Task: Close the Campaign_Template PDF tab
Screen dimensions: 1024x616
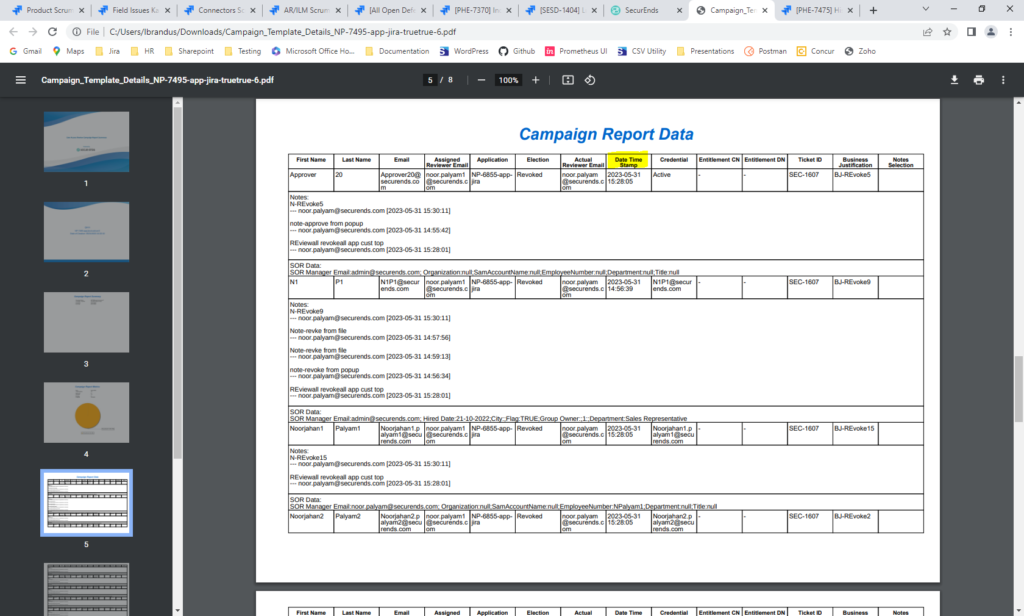Action: [765, 10]
